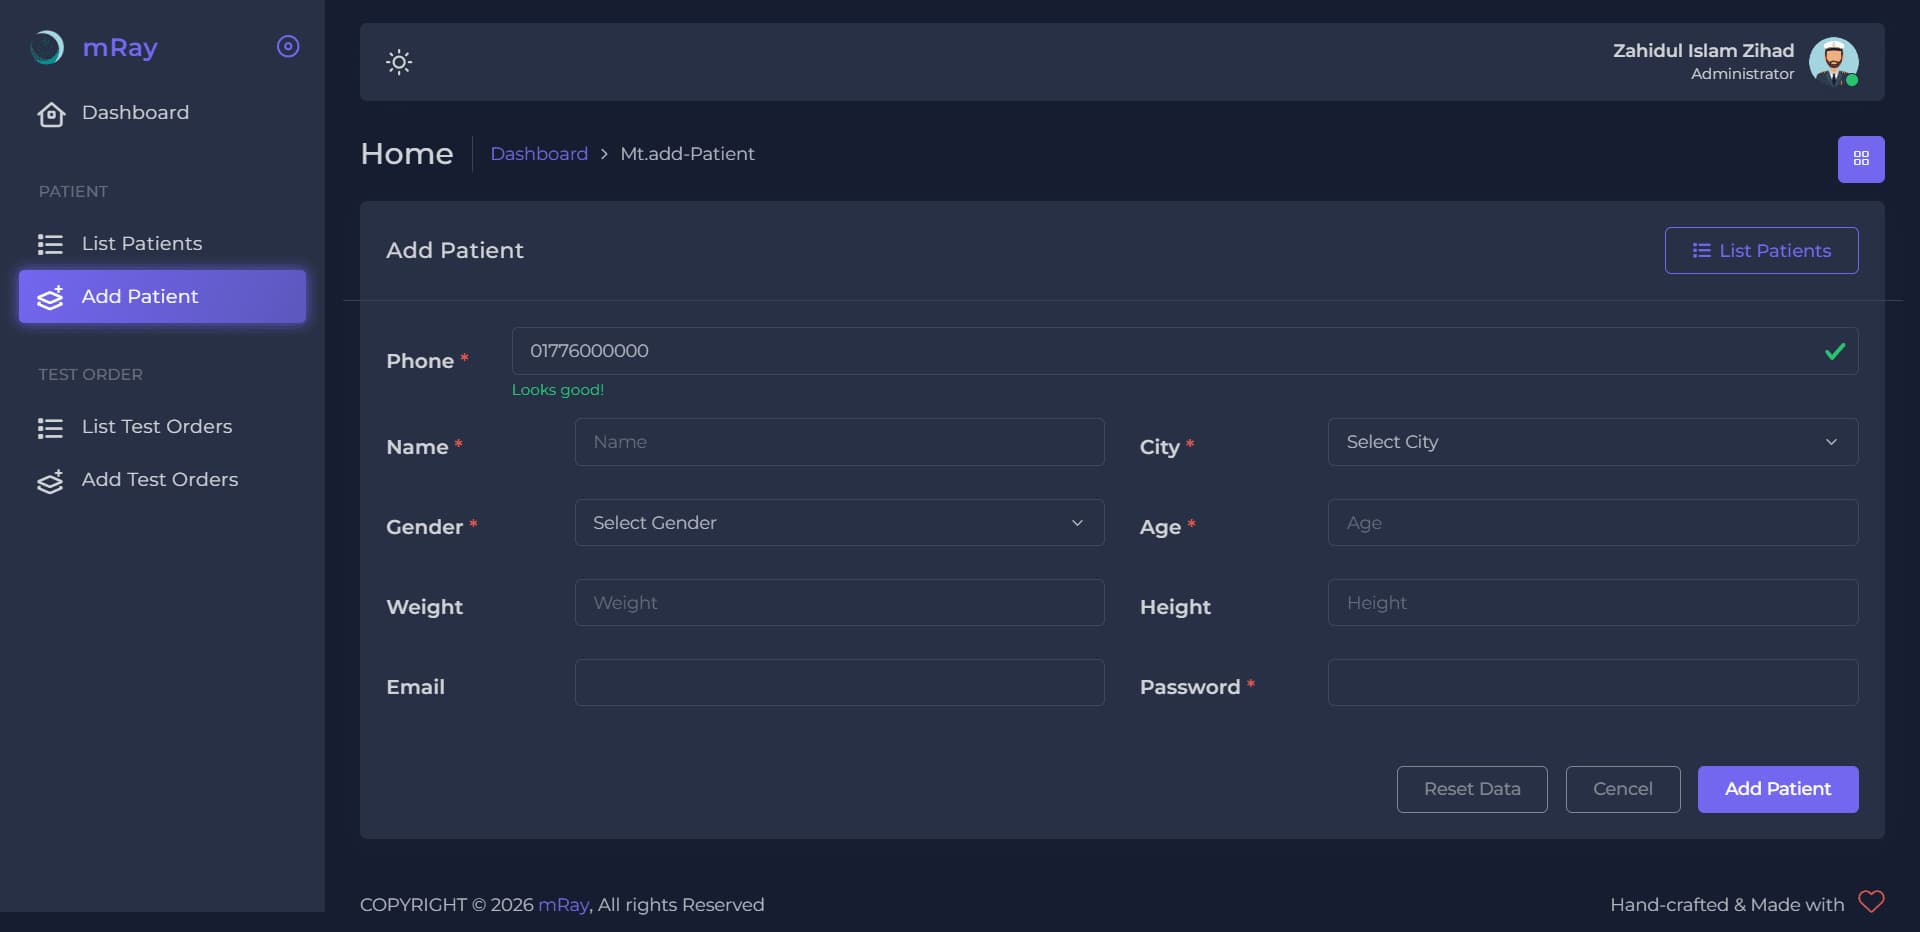Toggle the sidebar pin circle icon
The height and width of the screenshot is (932, 1920).
coord(288,47)
